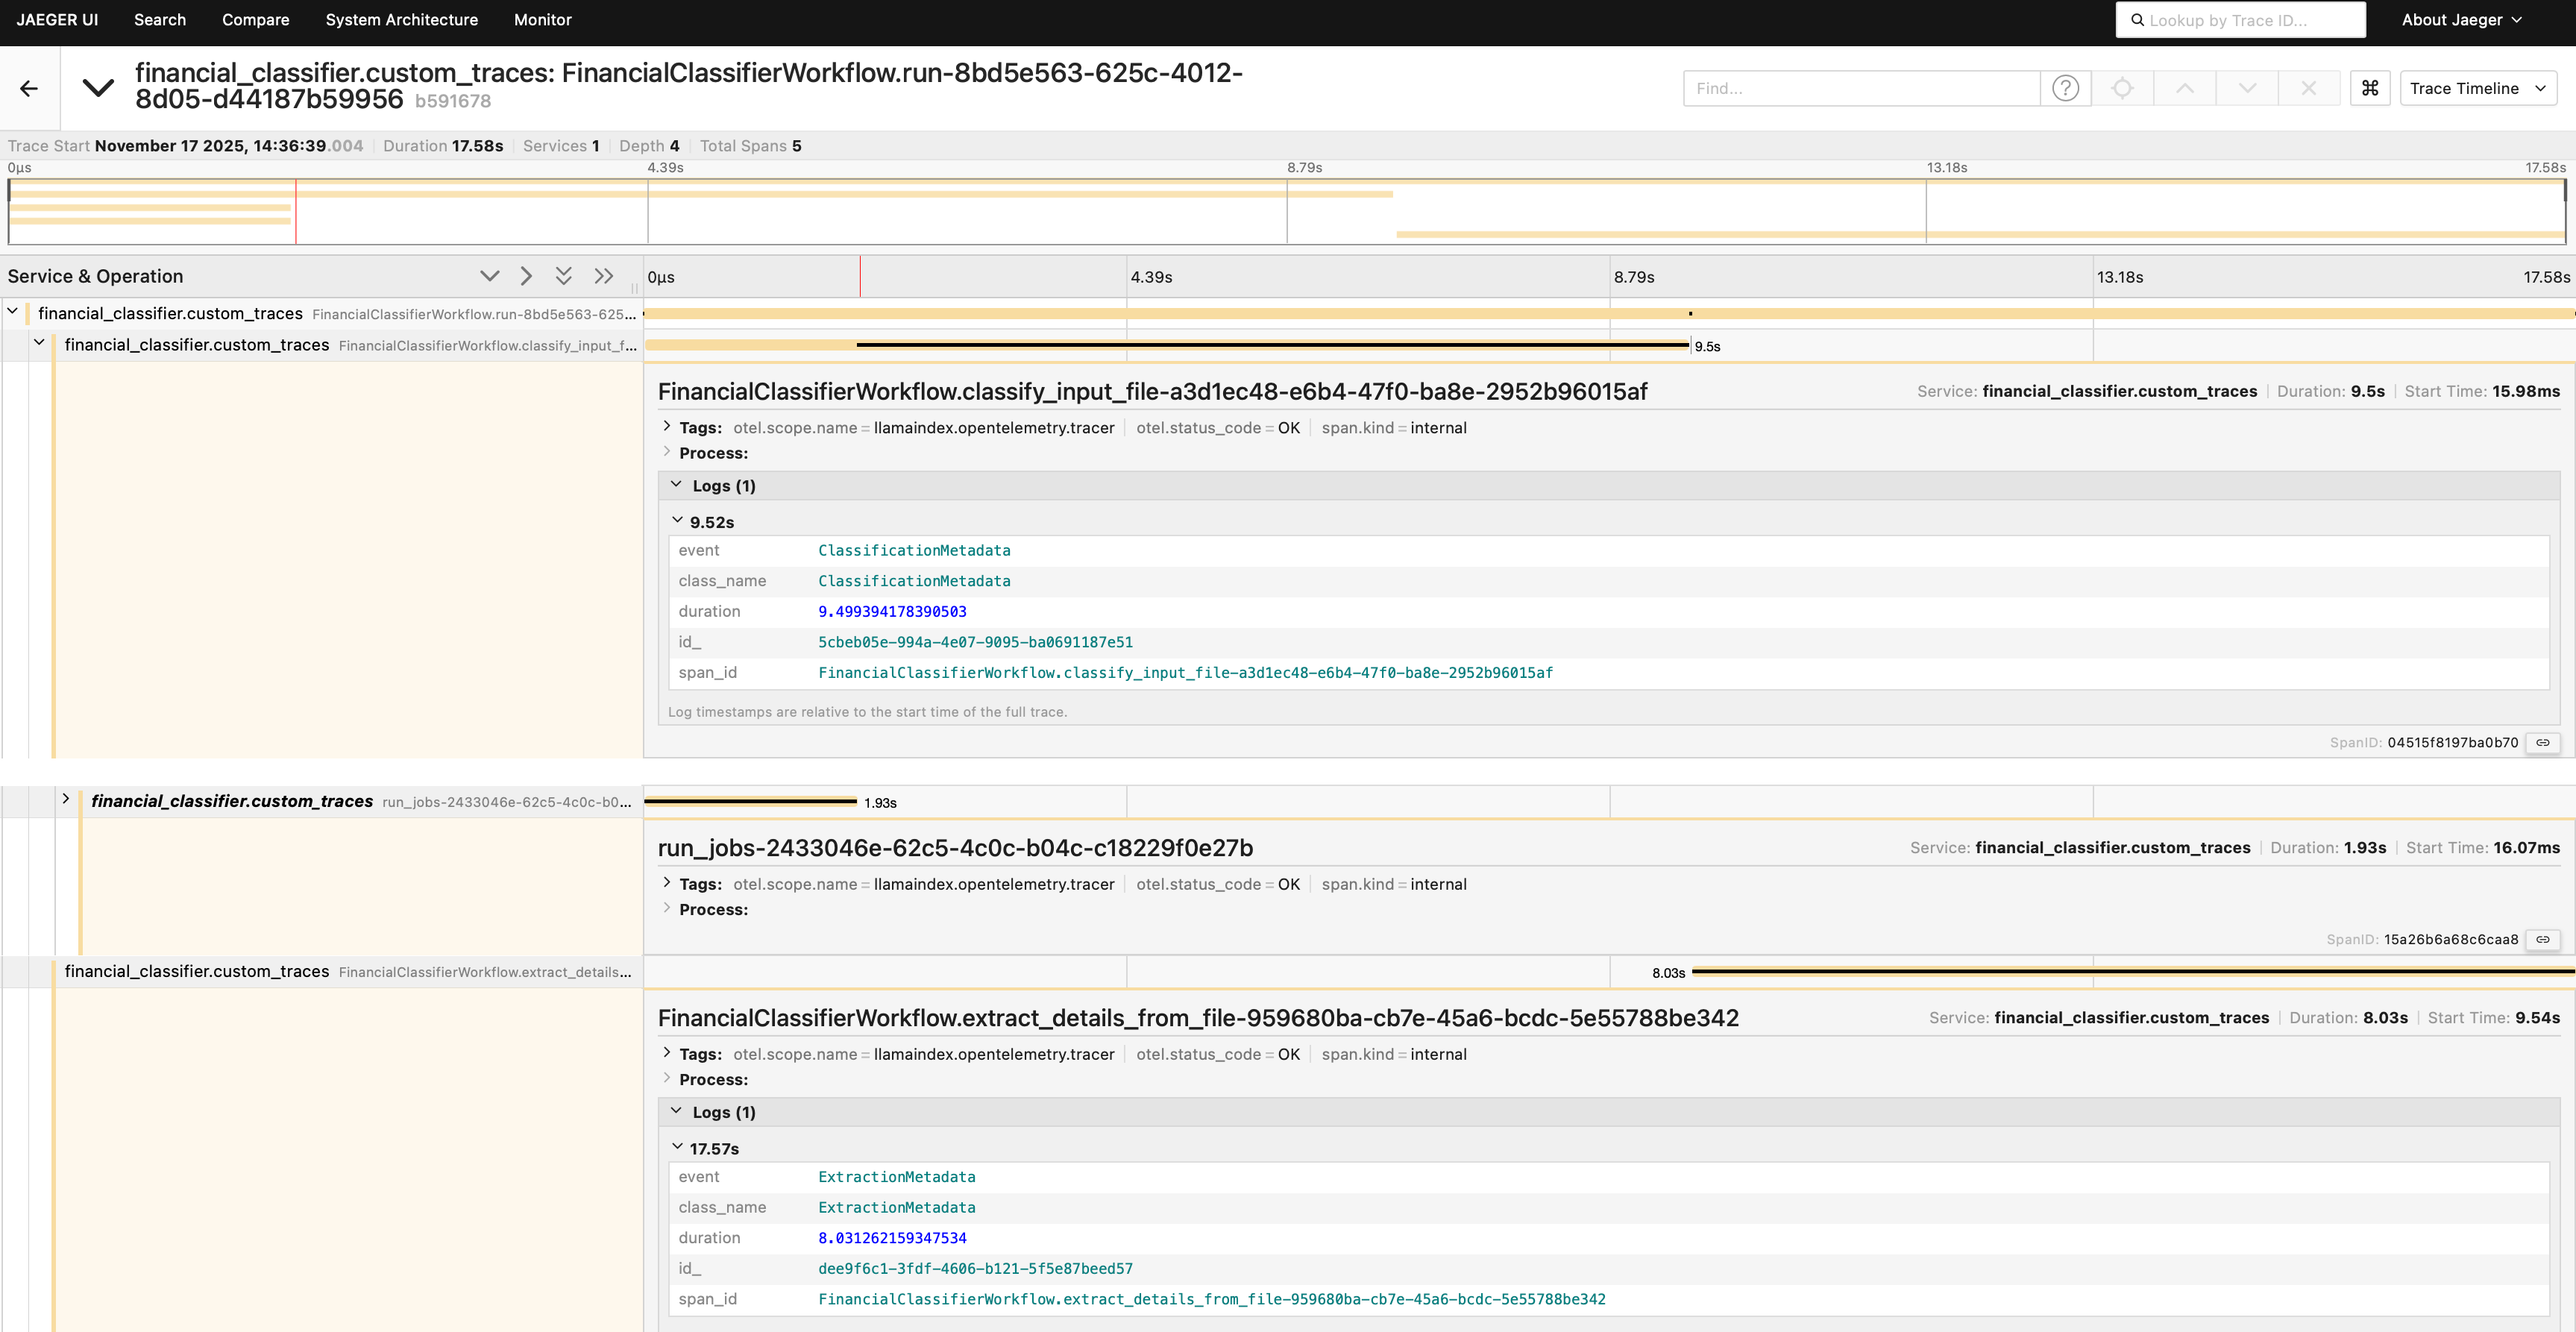Copy deep link for span 15a26b6a68c6caa8
Screen dimensions: 2576x1332
(x=2542, y=939)
